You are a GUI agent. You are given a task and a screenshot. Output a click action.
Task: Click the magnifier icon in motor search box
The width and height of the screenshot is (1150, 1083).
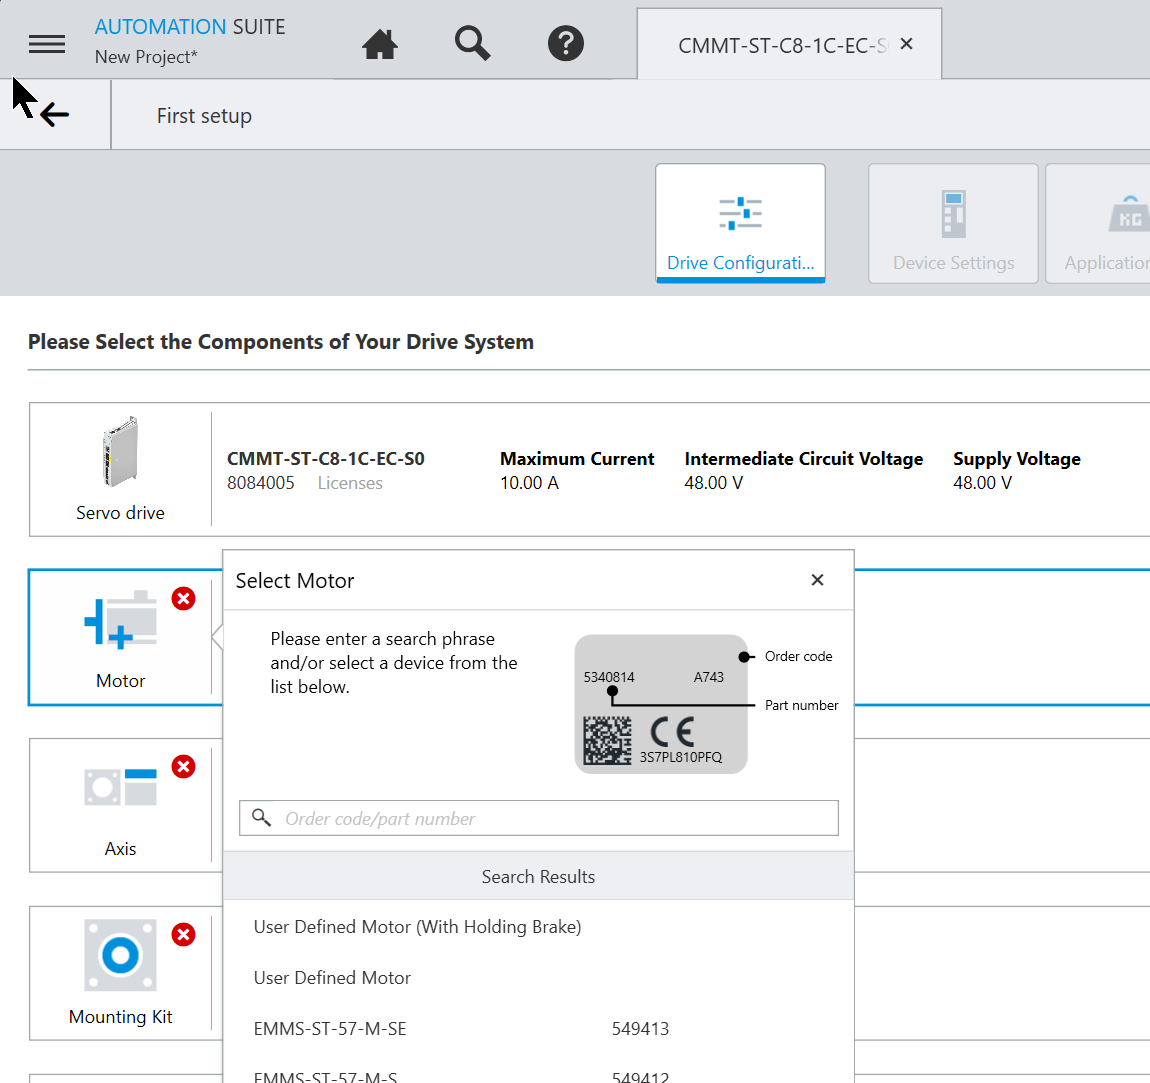pyautogui.click(x=261, y=818)
